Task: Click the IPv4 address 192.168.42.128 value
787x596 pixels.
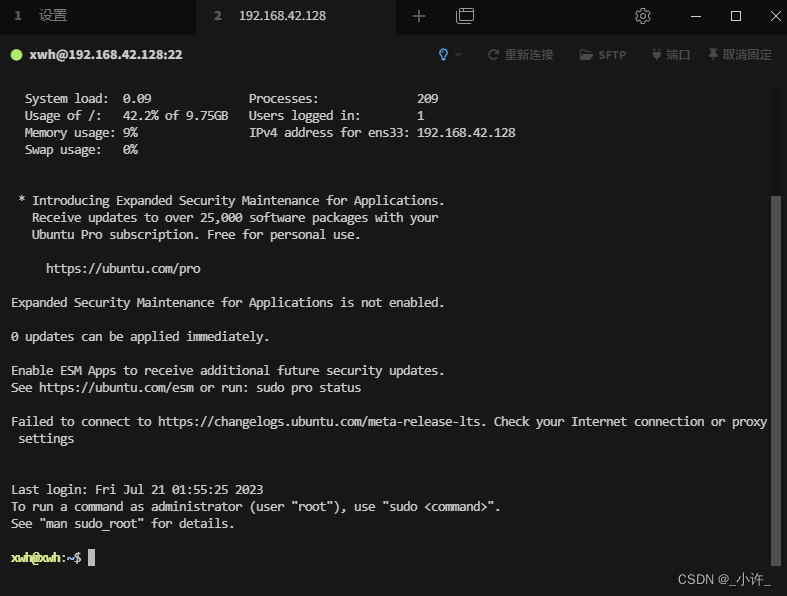Action: tap(466, 133)
